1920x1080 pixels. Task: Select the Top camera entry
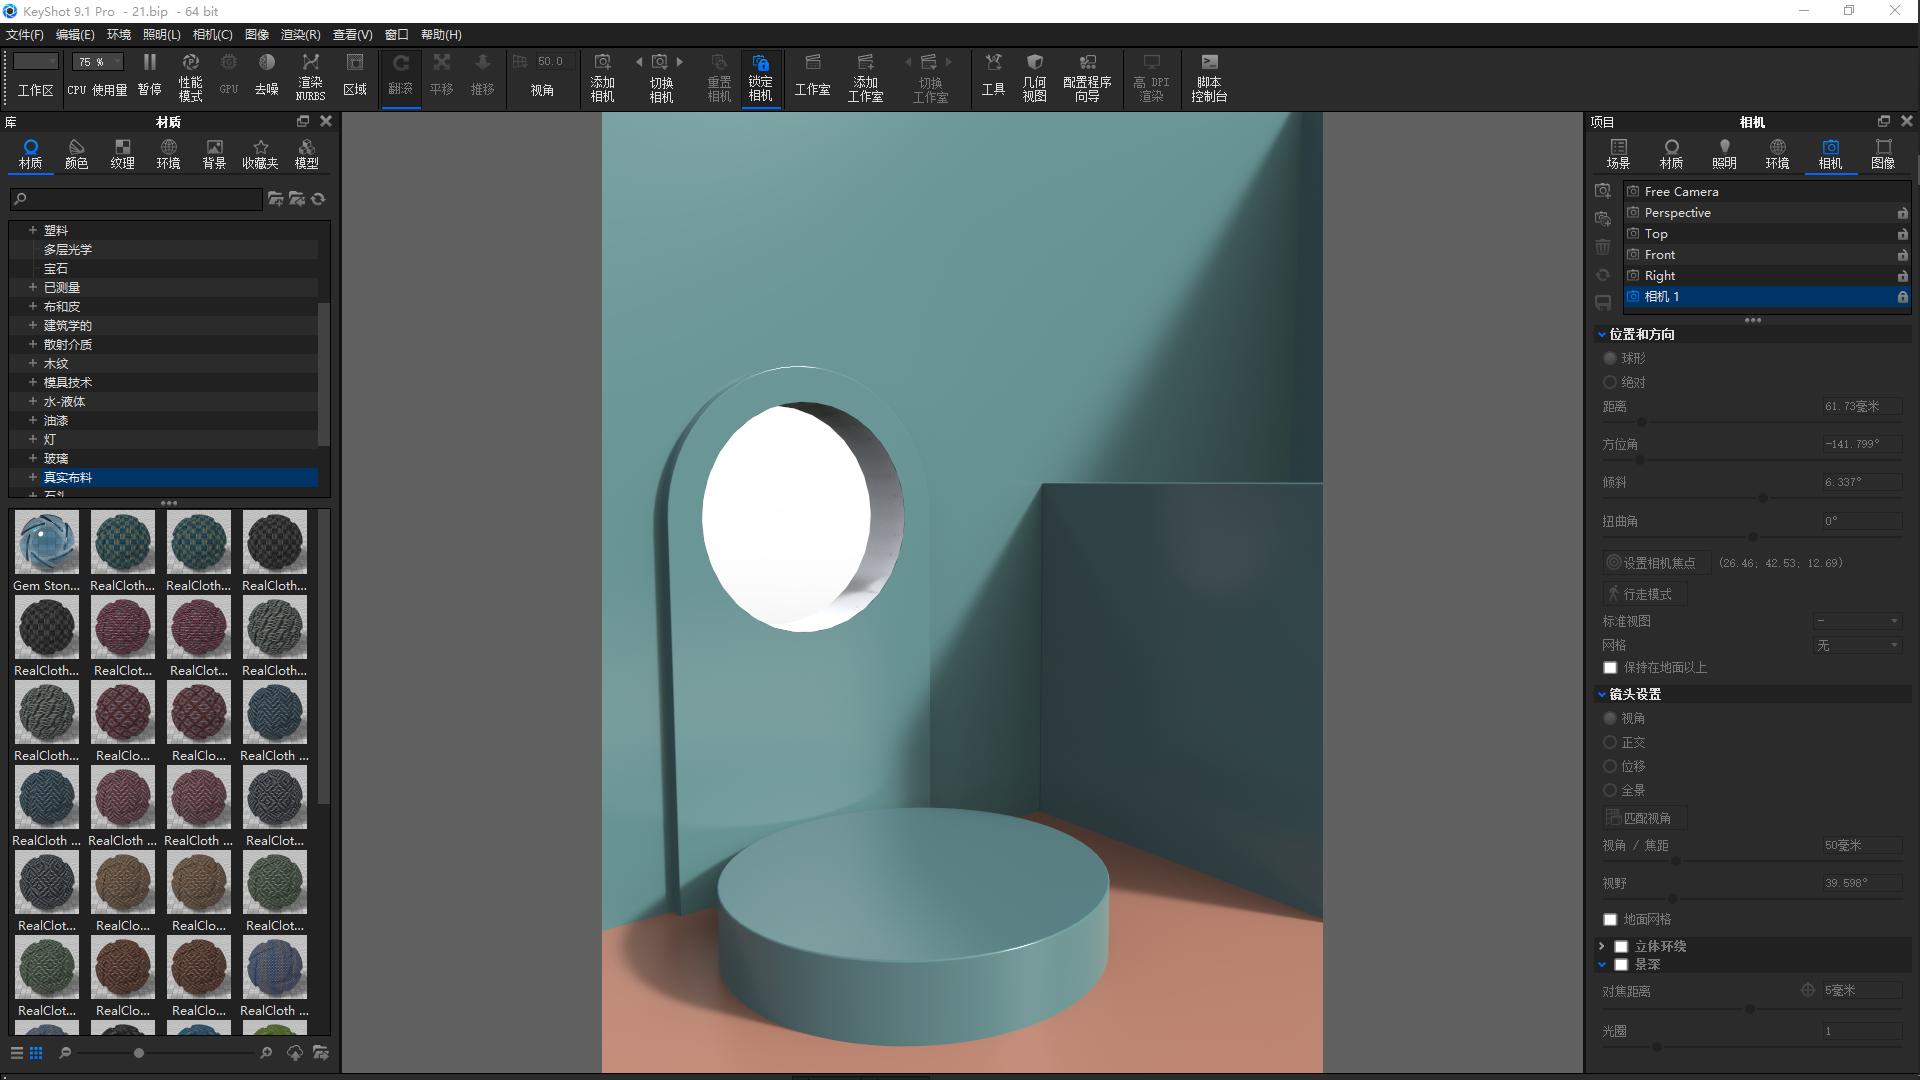coord(1767,233)
